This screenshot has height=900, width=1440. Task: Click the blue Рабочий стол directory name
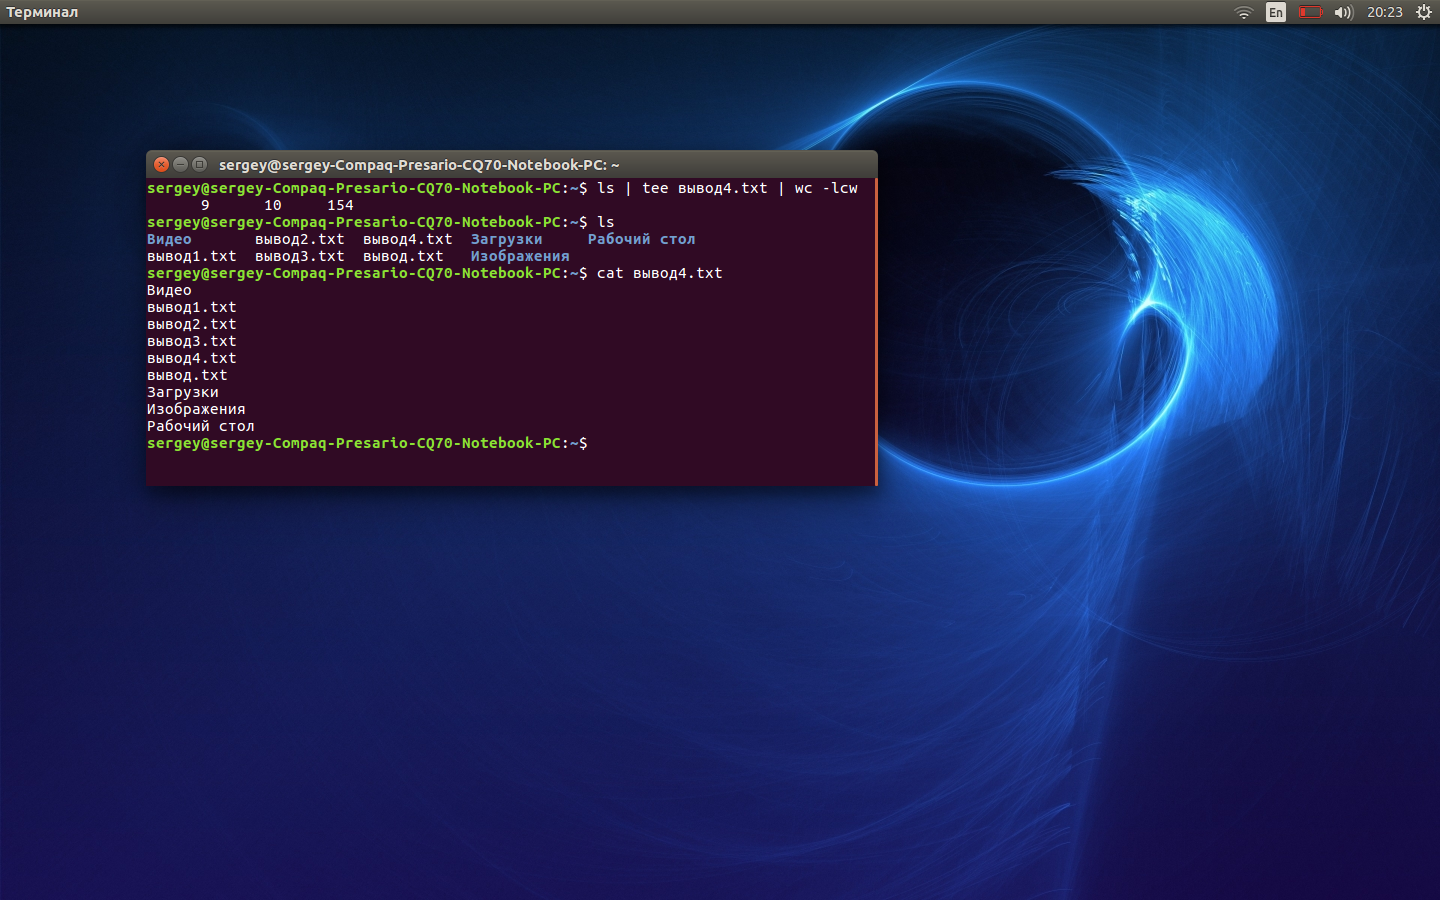[641, 239]
